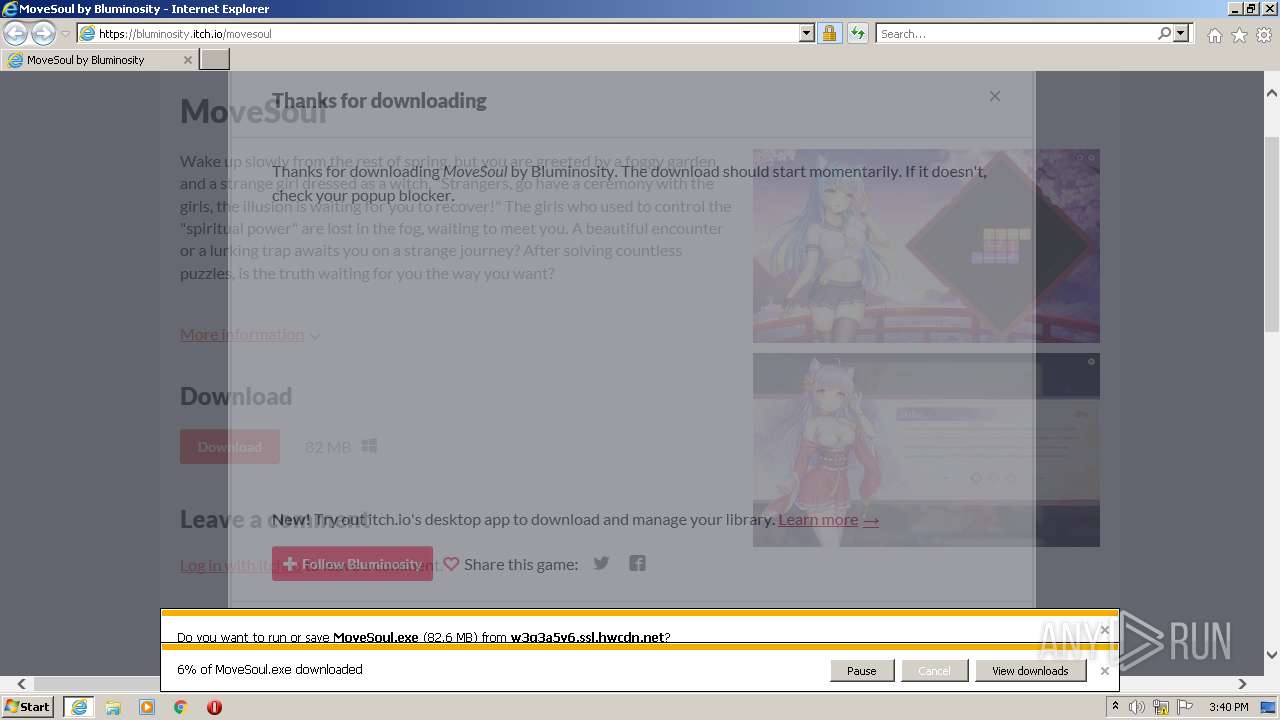Viewport: 1280px width, 720px height.
Task: Open the second game screenshot thumbnail
Action: (x=926, y=450)
